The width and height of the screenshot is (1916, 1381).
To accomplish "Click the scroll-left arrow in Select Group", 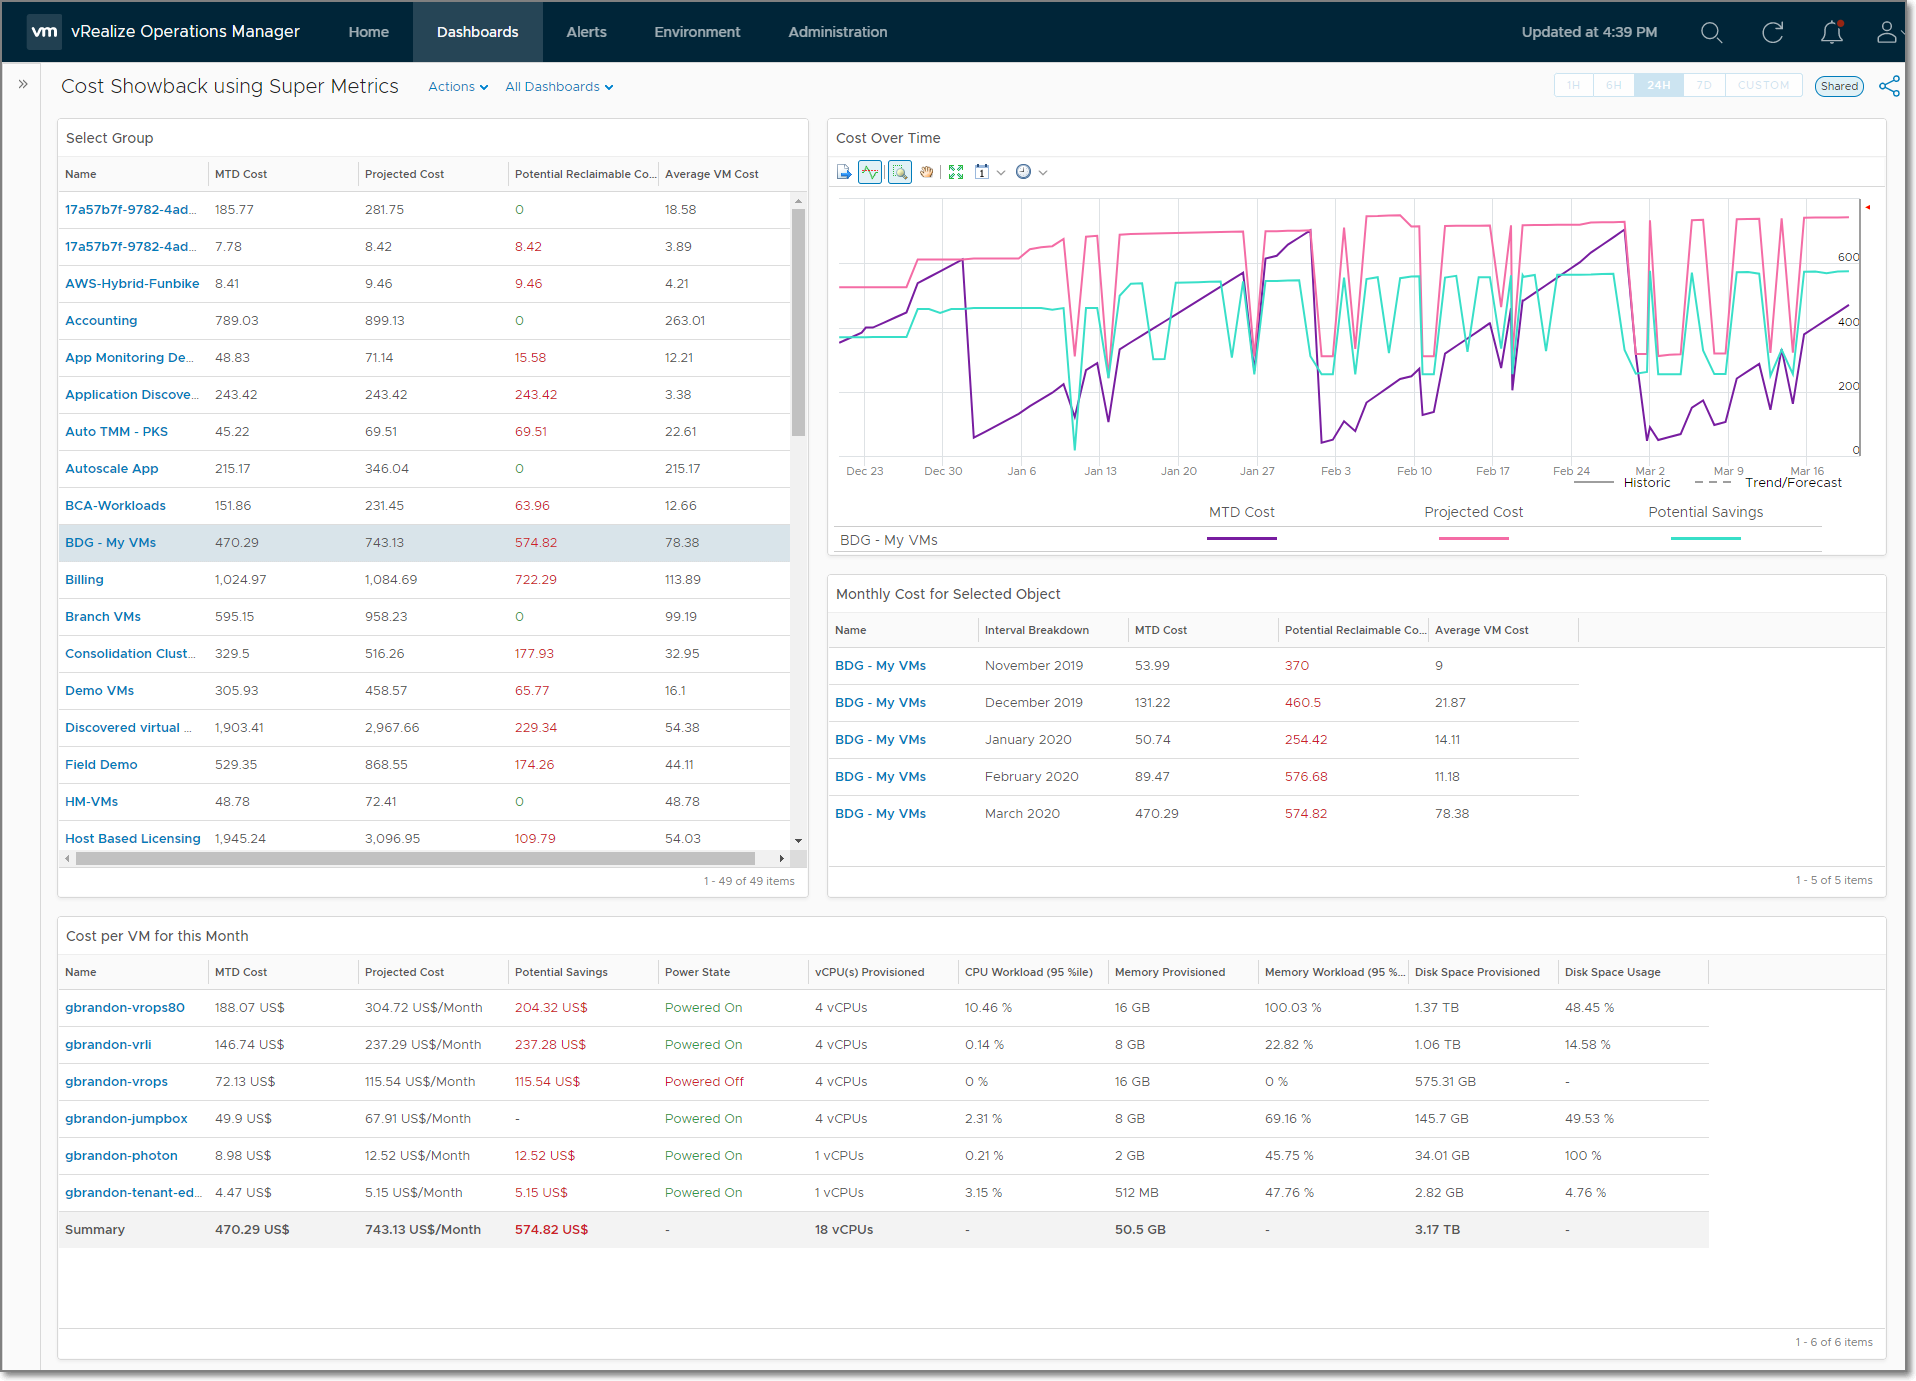I will (67, 859).
